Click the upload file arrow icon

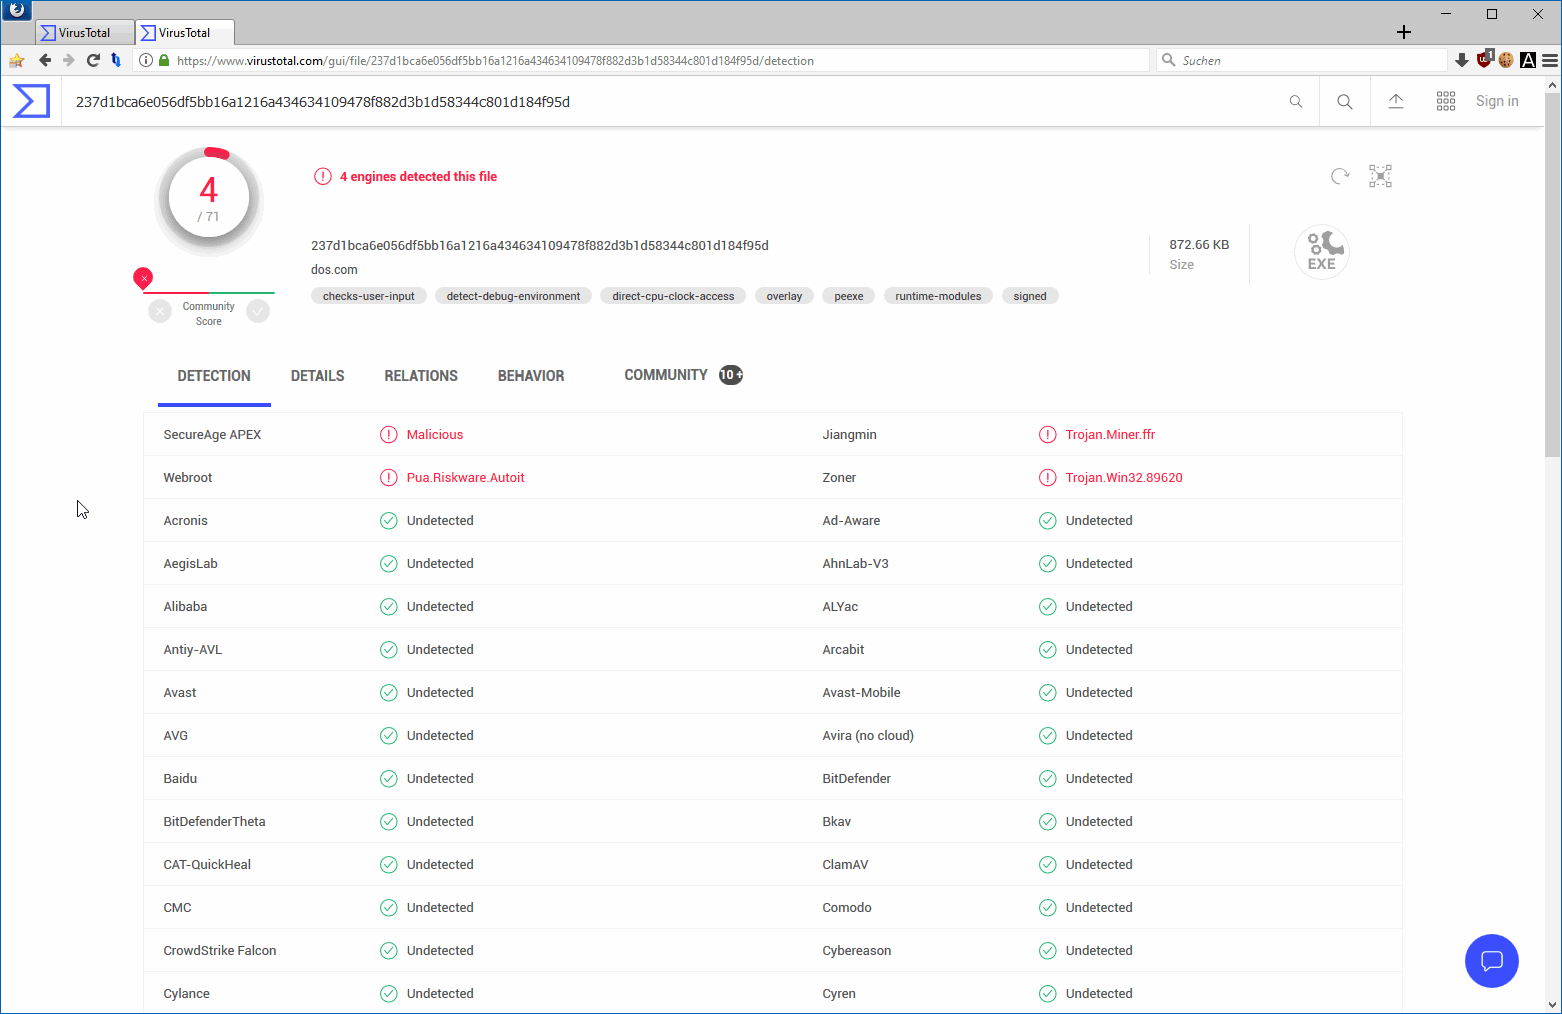(x=1396, y=101)
